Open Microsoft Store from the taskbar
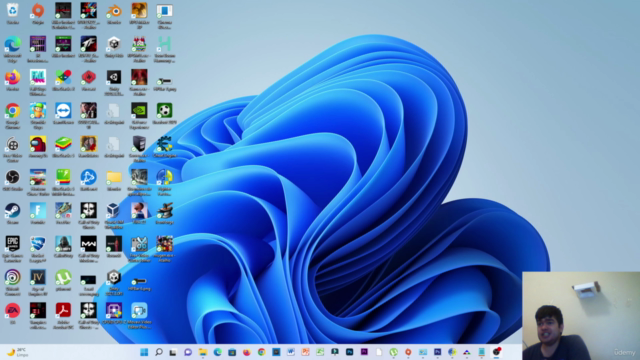Image resolution: width=640 pixels, height=360 pixels. pyautogui.click(x=232, y=352)
